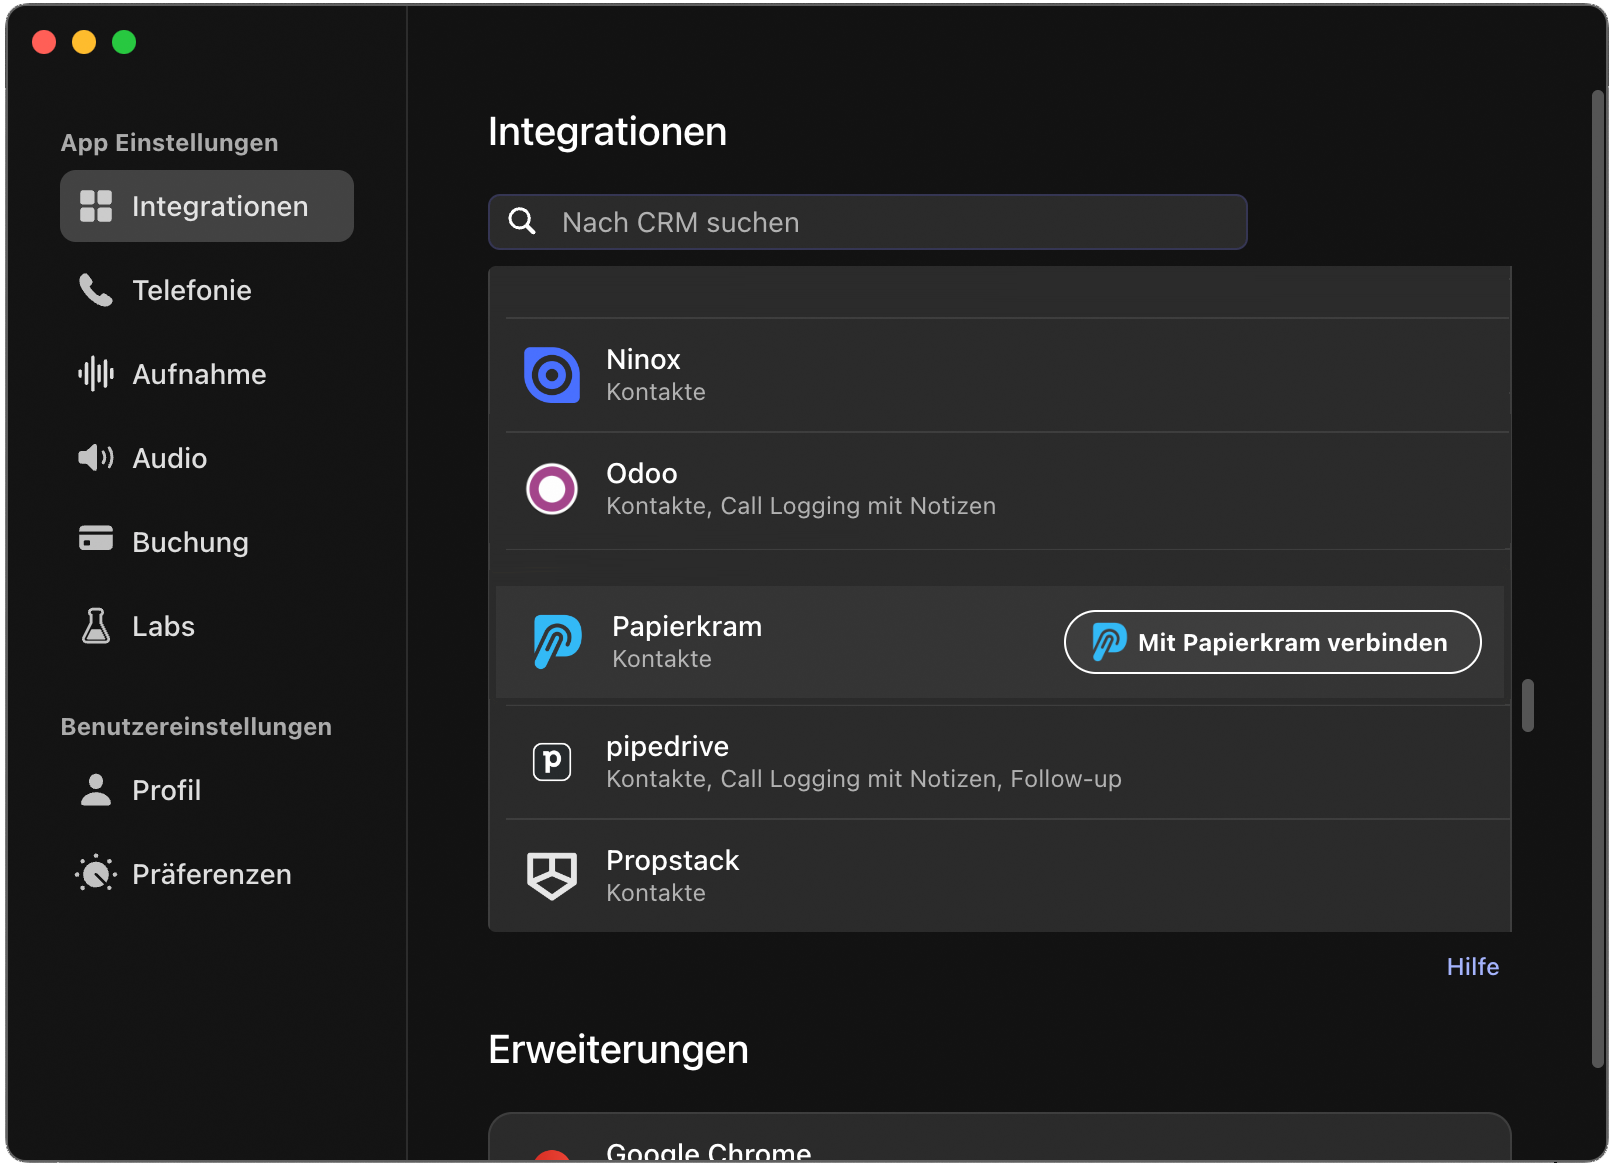Minimize the window with the yellow button
Screen dimensions: 1614x1167
tap(84, 42)
